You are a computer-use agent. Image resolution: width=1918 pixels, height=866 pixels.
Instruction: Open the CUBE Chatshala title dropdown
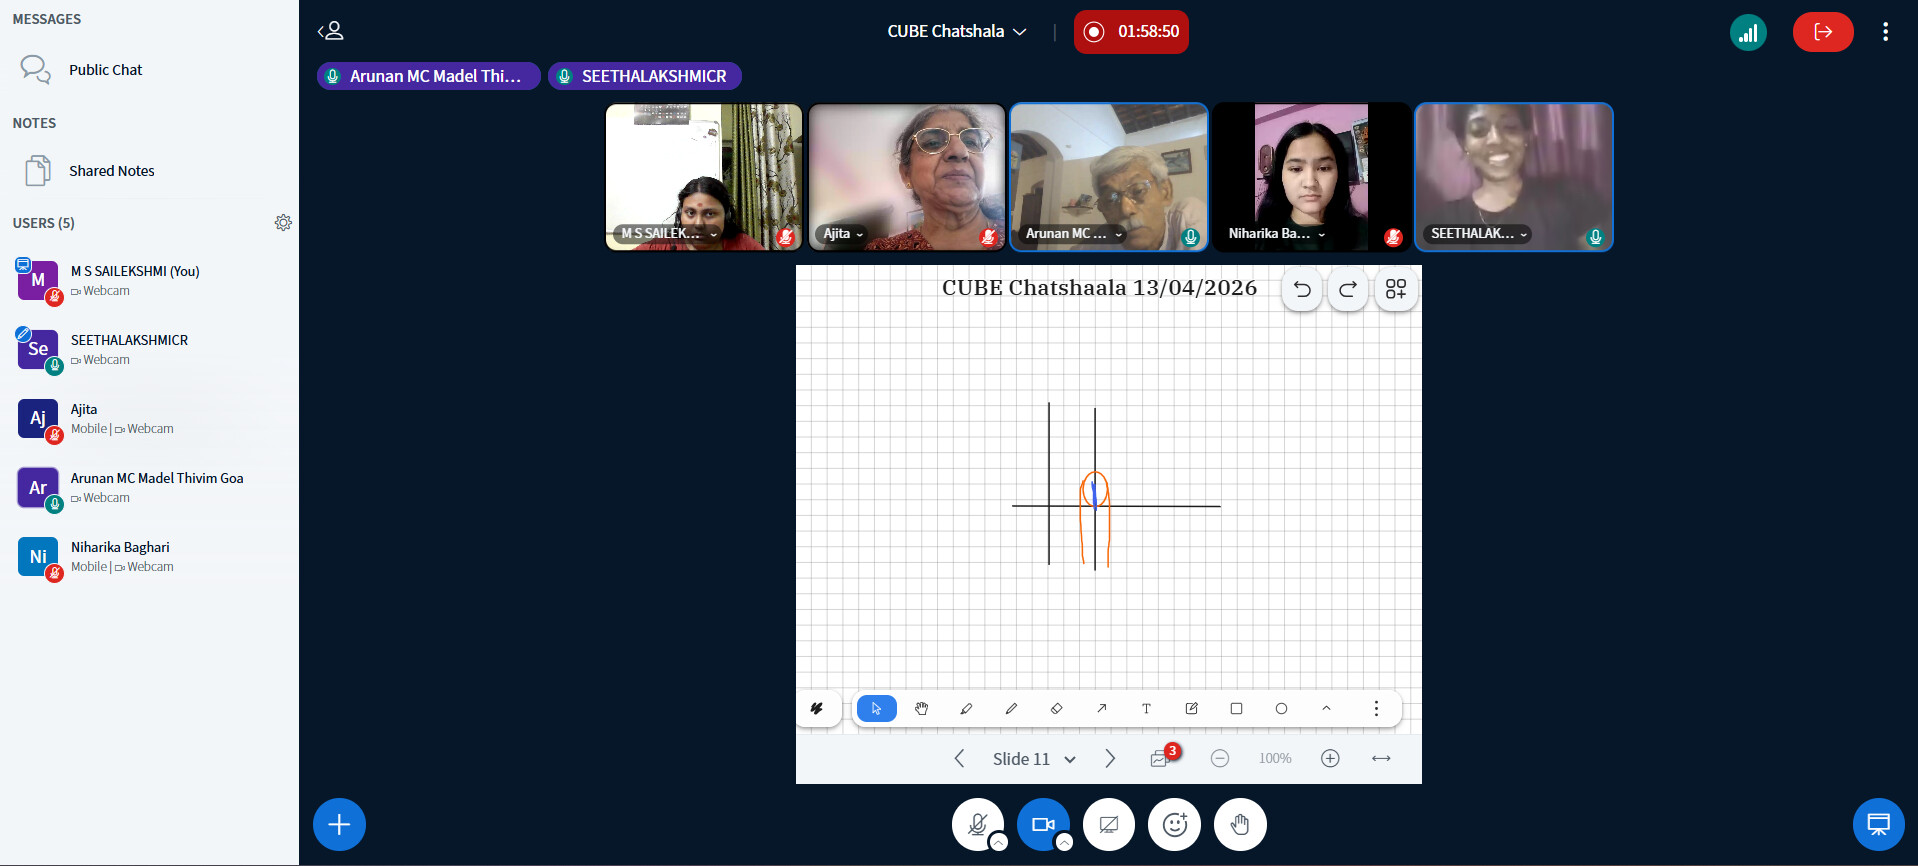[957, 31]
